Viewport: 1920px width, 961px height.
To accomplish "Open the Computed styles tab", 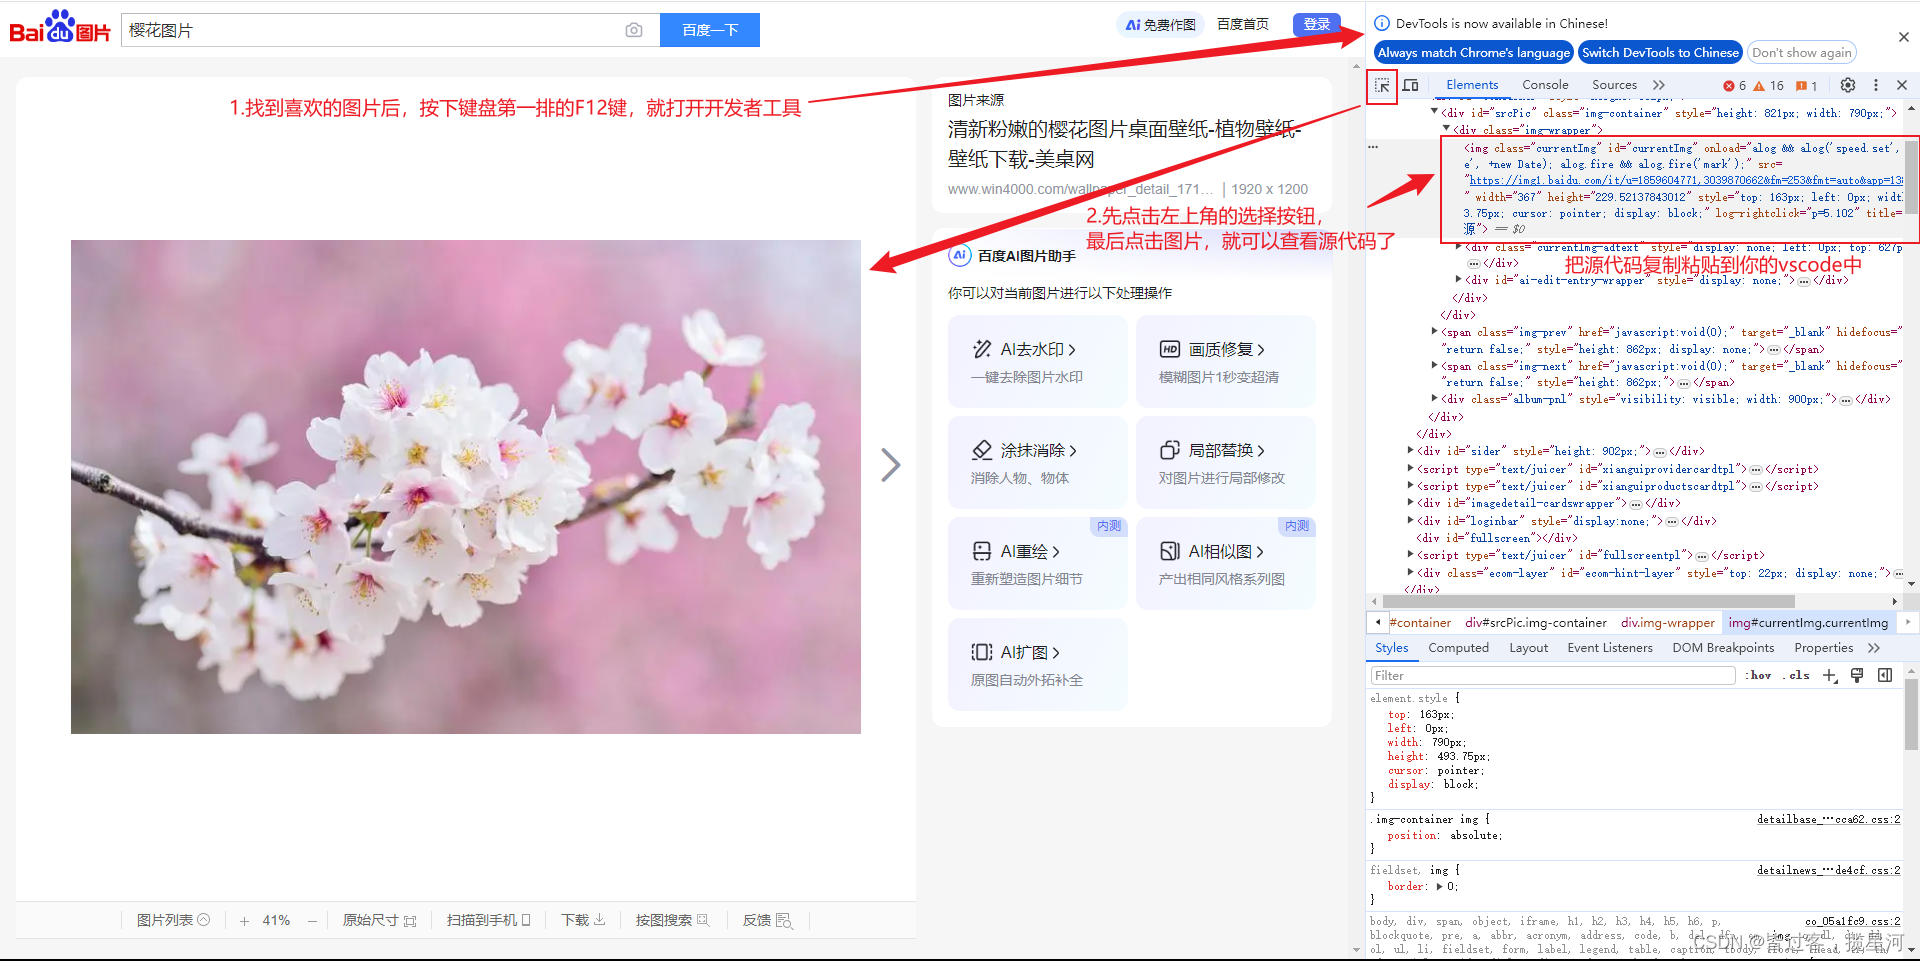I will coord(1458,648).
